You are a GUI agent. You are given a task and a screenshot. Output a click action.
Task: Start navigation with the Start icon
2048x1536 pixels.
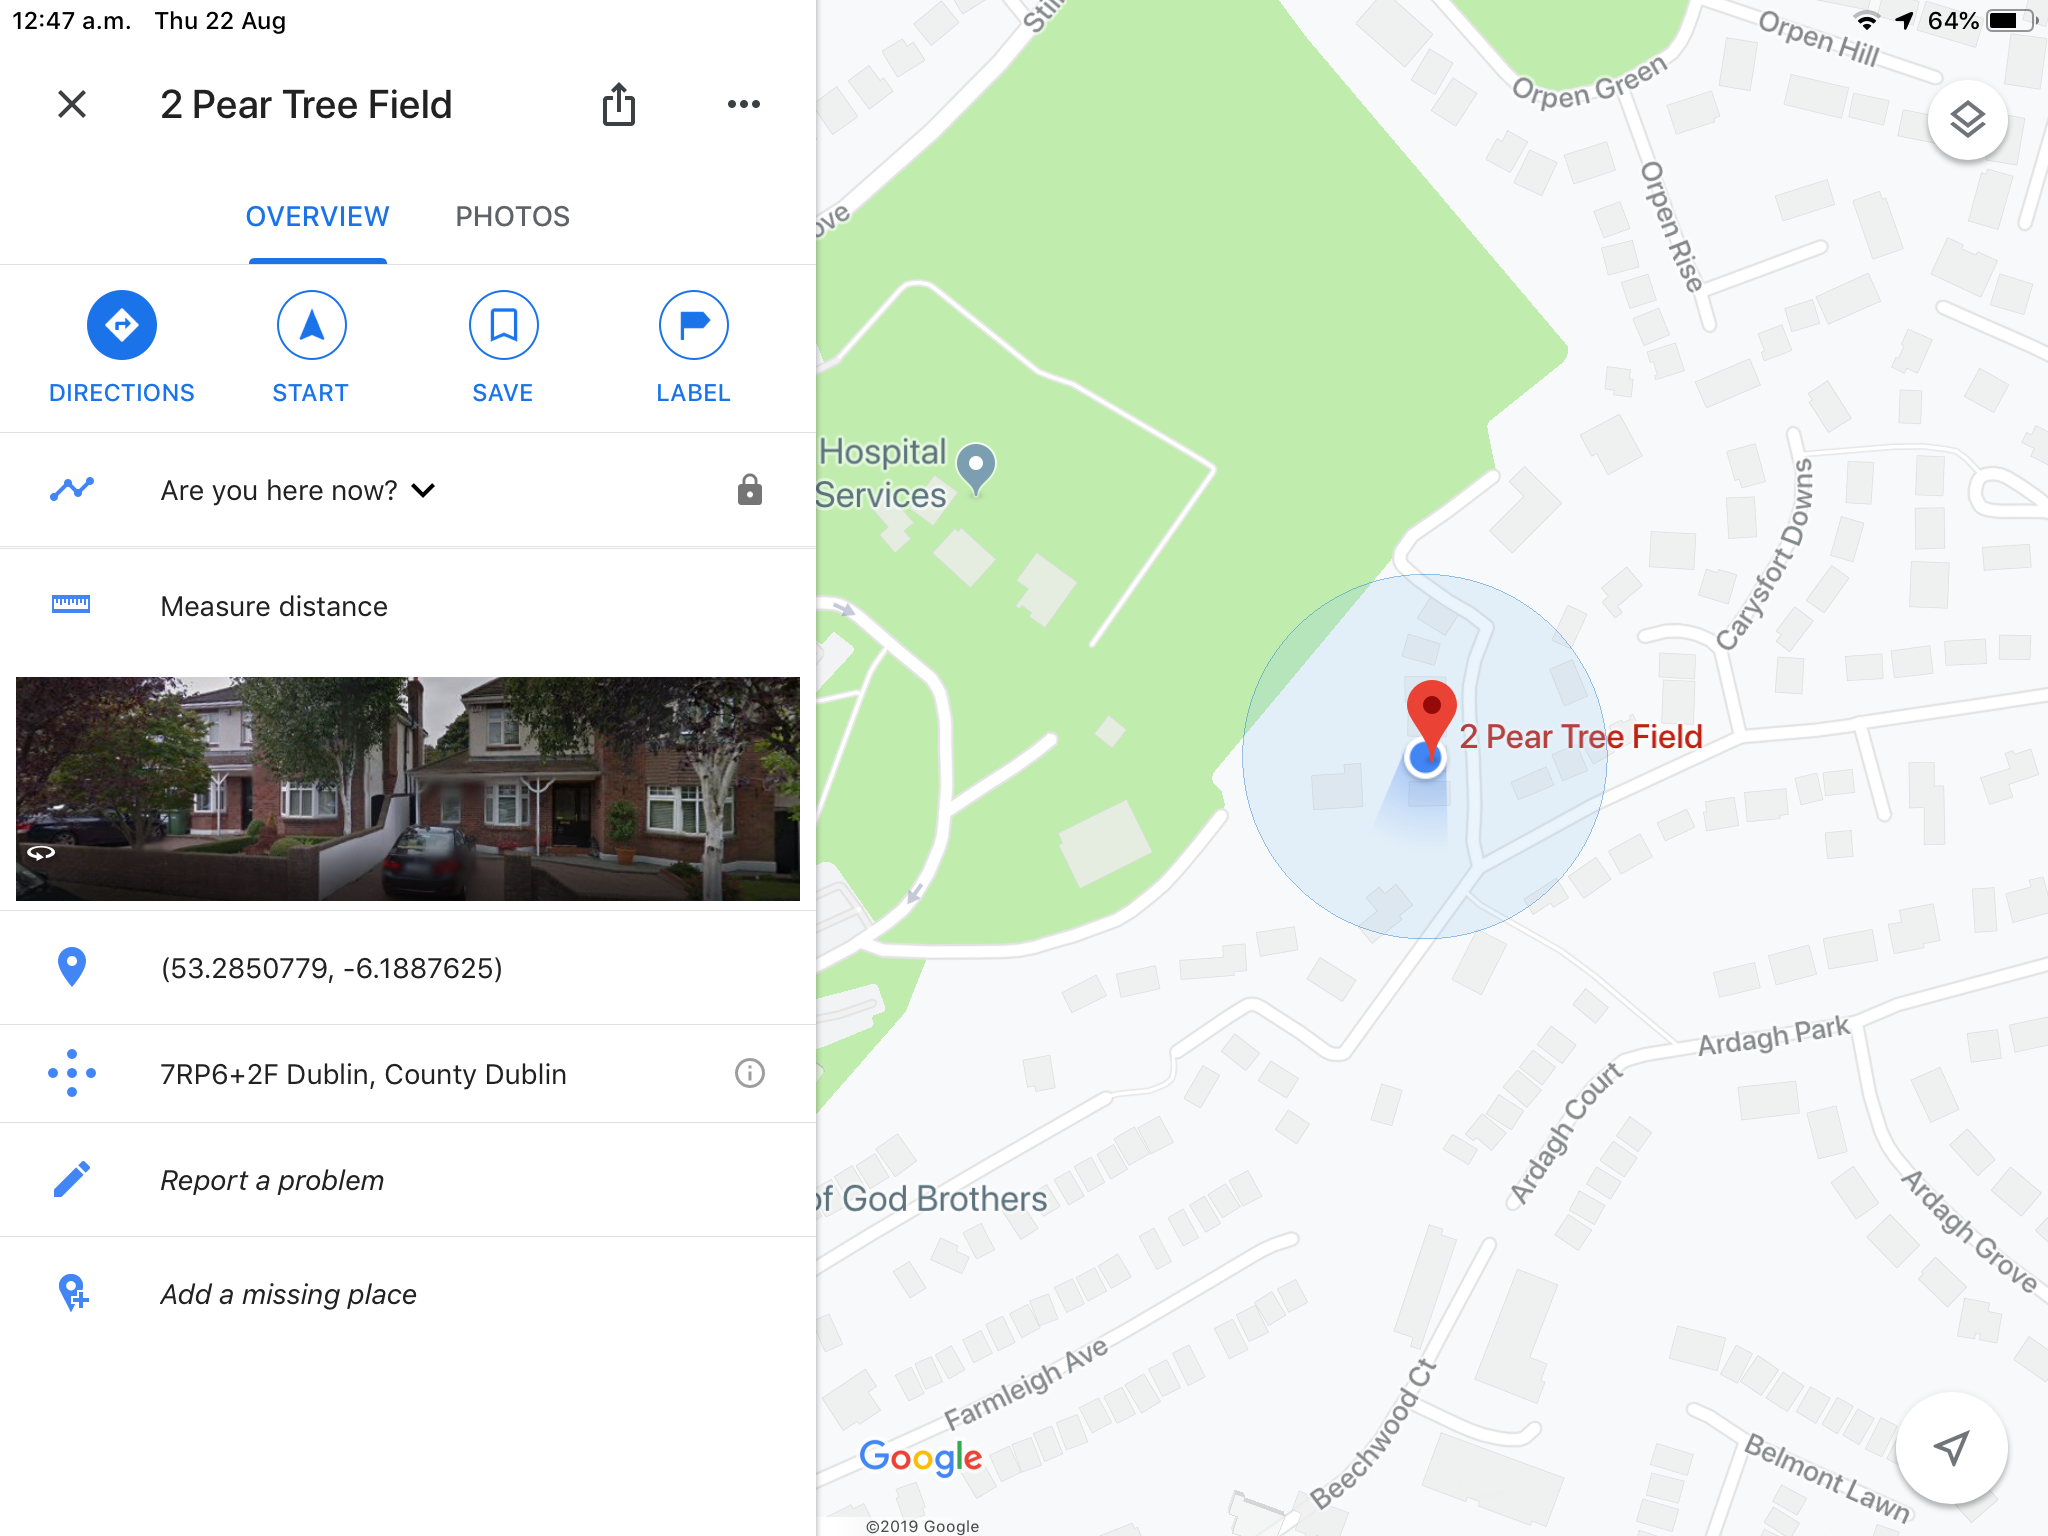[312, 325]
